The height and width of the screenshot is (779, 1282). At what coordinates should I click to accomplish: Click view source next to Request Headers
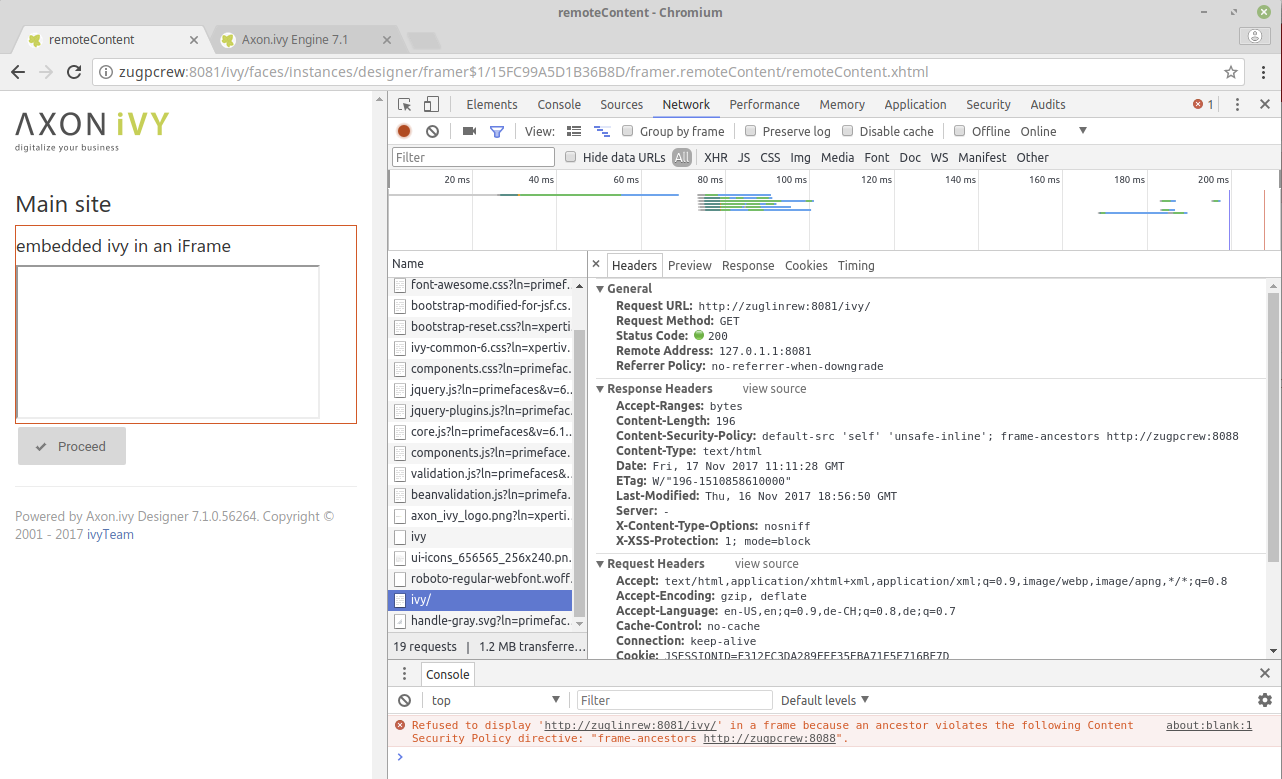[767, 564]
